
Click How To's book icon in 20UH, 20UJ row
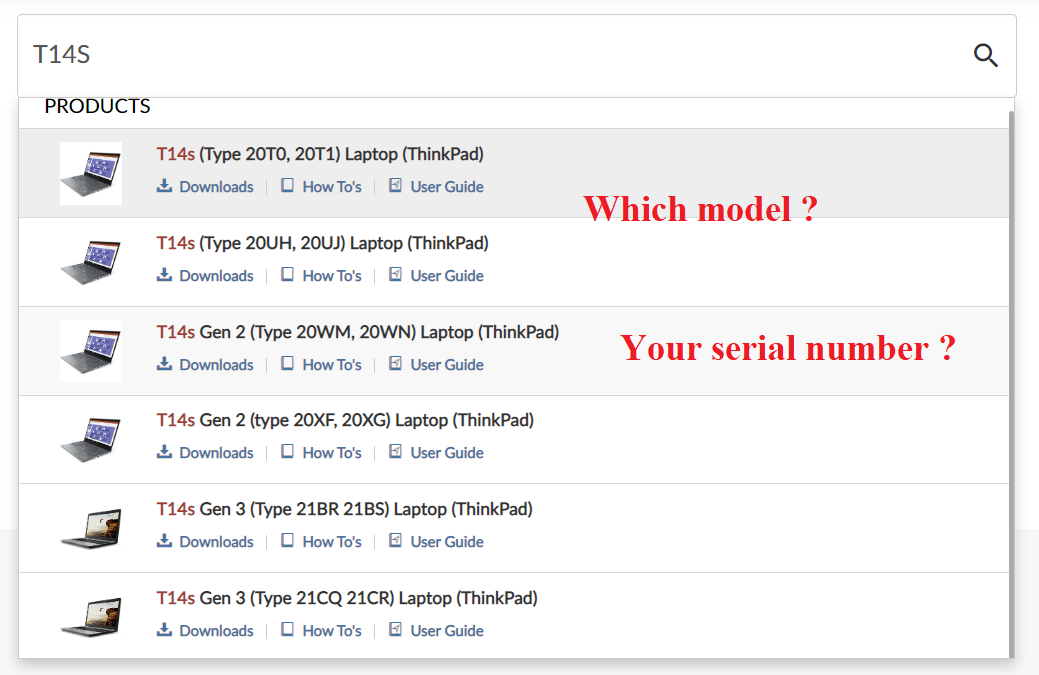pyautogui.click(x=287, y=274)
